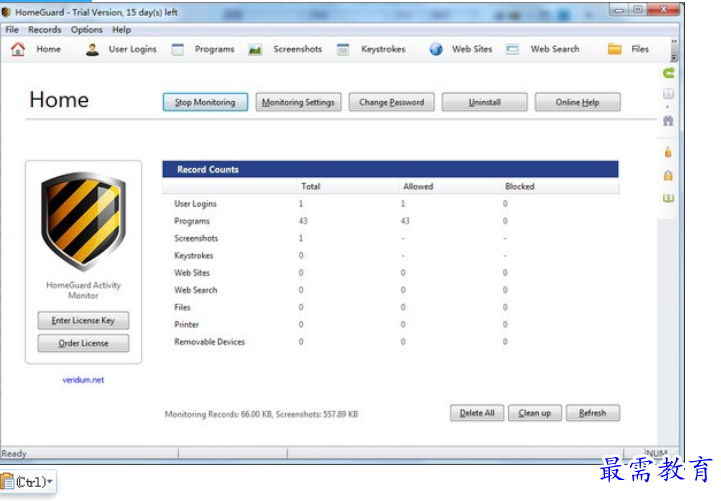Open the File menu

(x=12, y=30)
